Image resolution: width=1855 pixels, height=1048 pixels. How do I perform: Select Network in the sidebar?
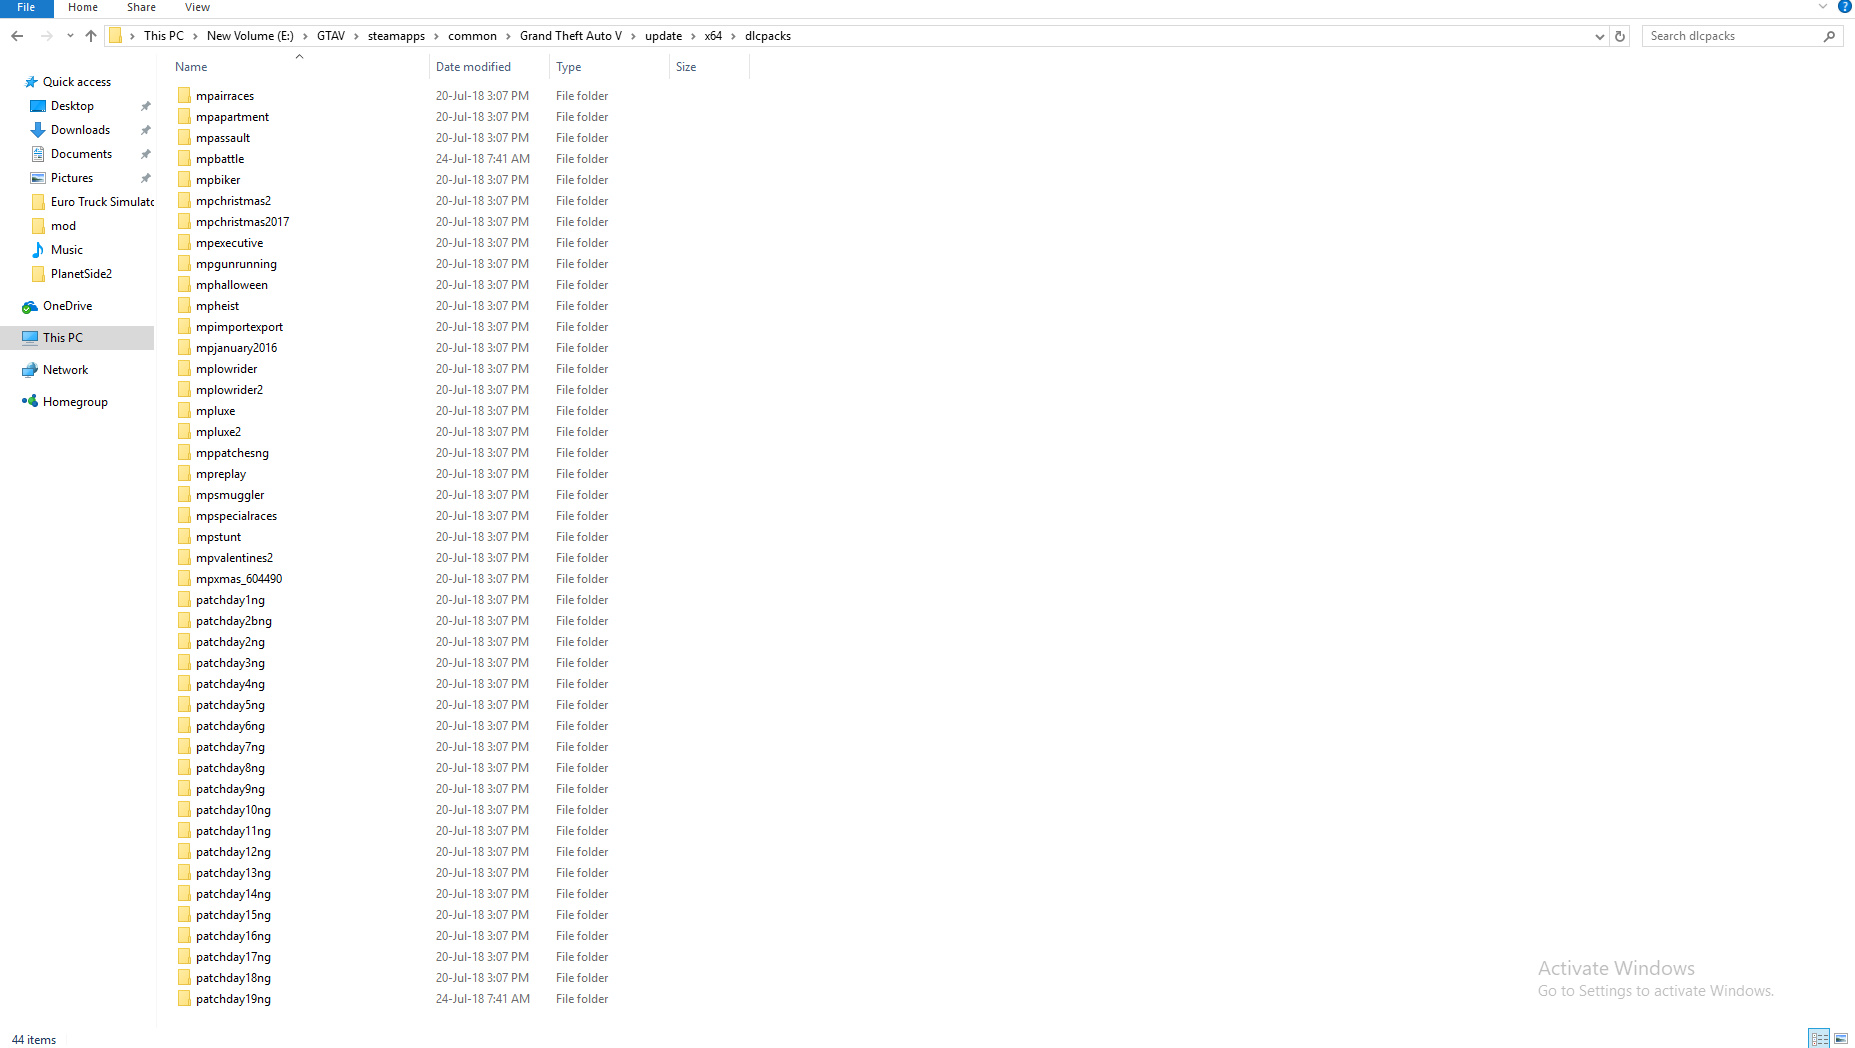point(66,369)
